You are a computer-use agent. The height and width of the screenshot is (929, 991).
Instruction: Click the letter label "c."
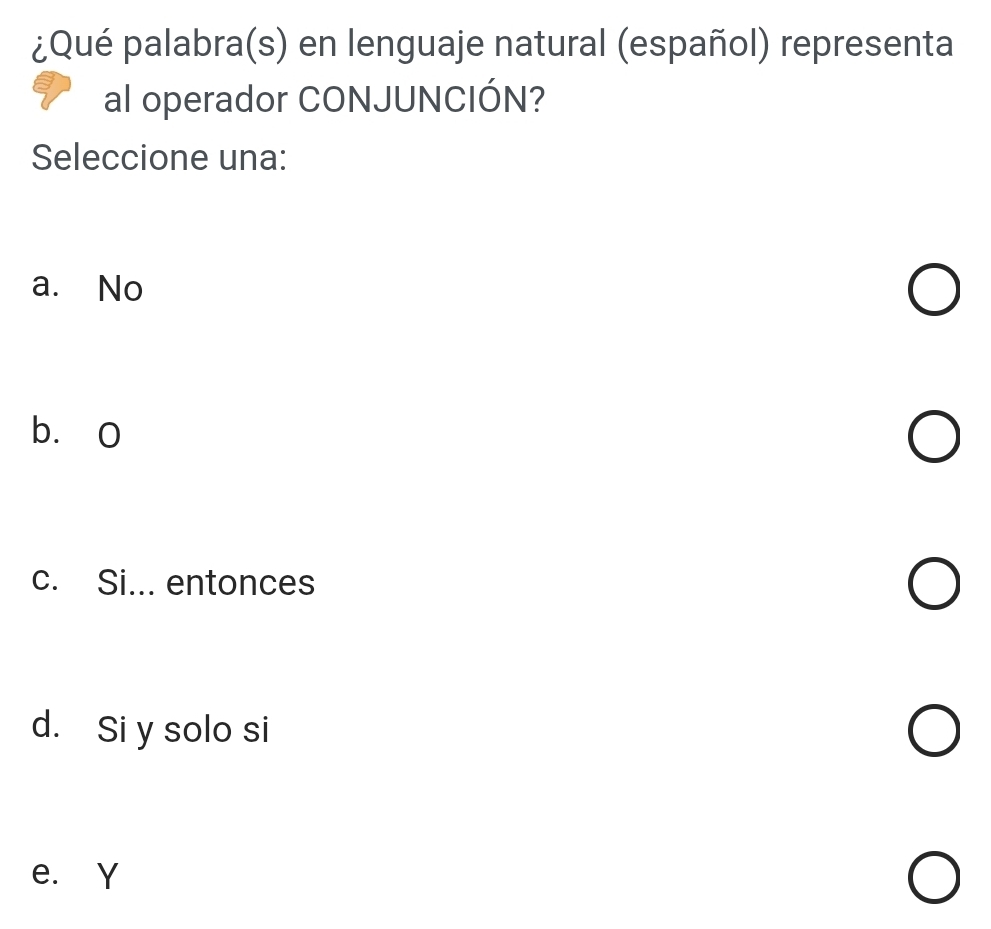coord(48,578)
